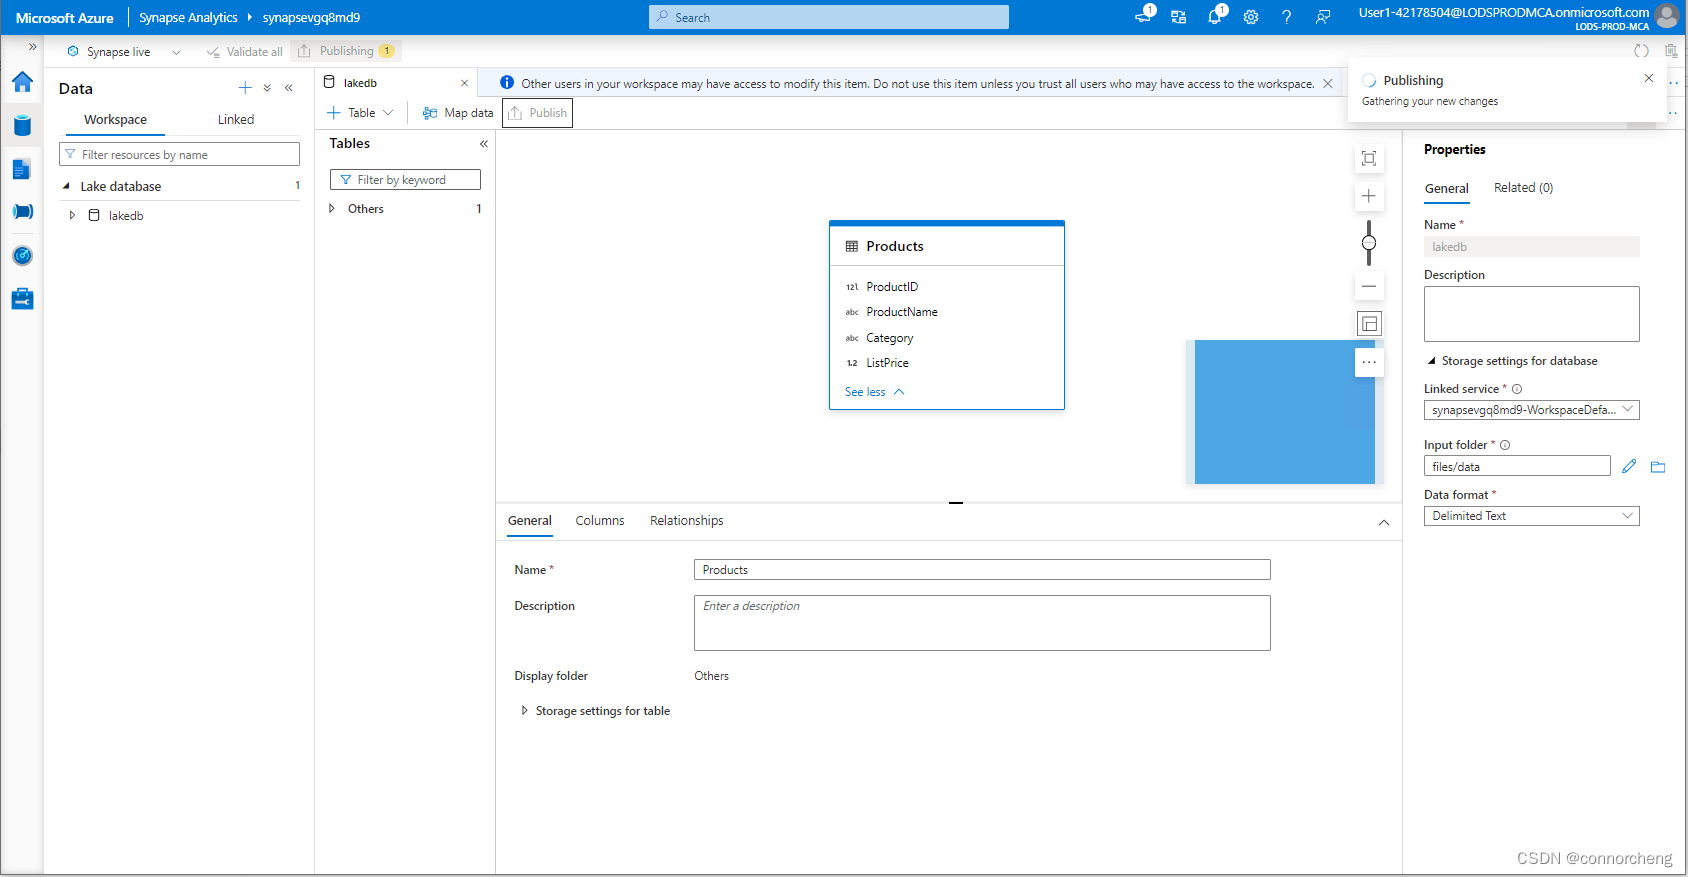Click Validate all
Image resolution: width=1688 pixels, height=877 pixels.
click(x=244, y=52)
